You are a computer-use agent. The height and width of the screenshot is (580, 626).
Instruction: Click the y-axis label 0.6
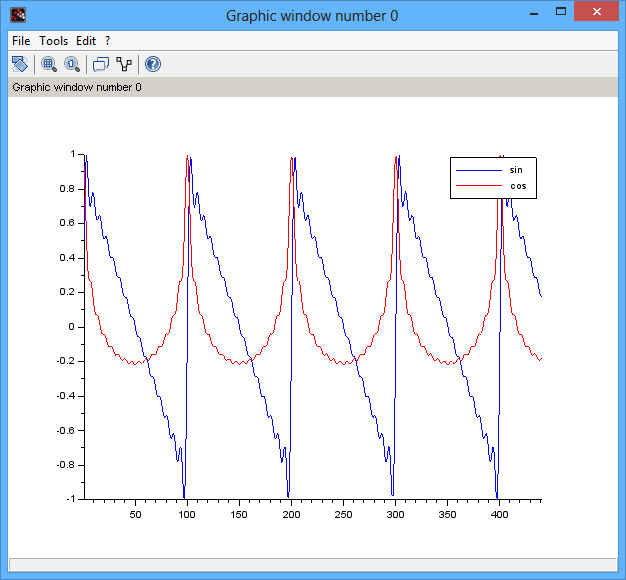(67, 223)
